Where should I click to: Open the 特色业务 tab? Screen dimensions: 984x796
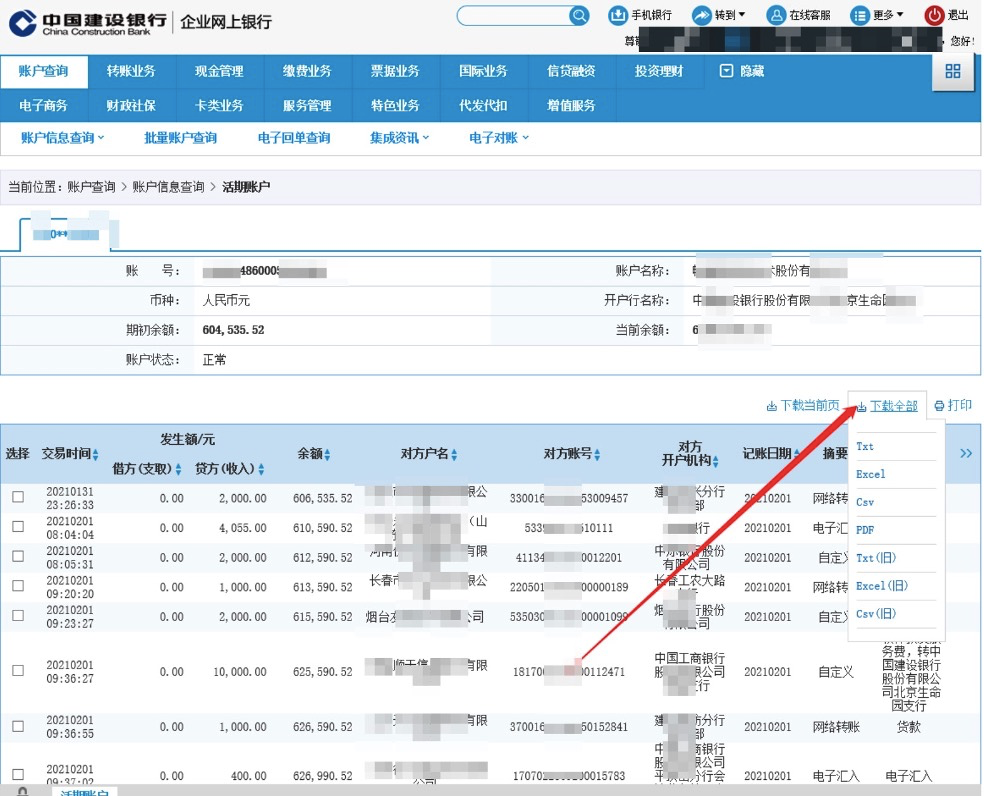tap(395, 105)
